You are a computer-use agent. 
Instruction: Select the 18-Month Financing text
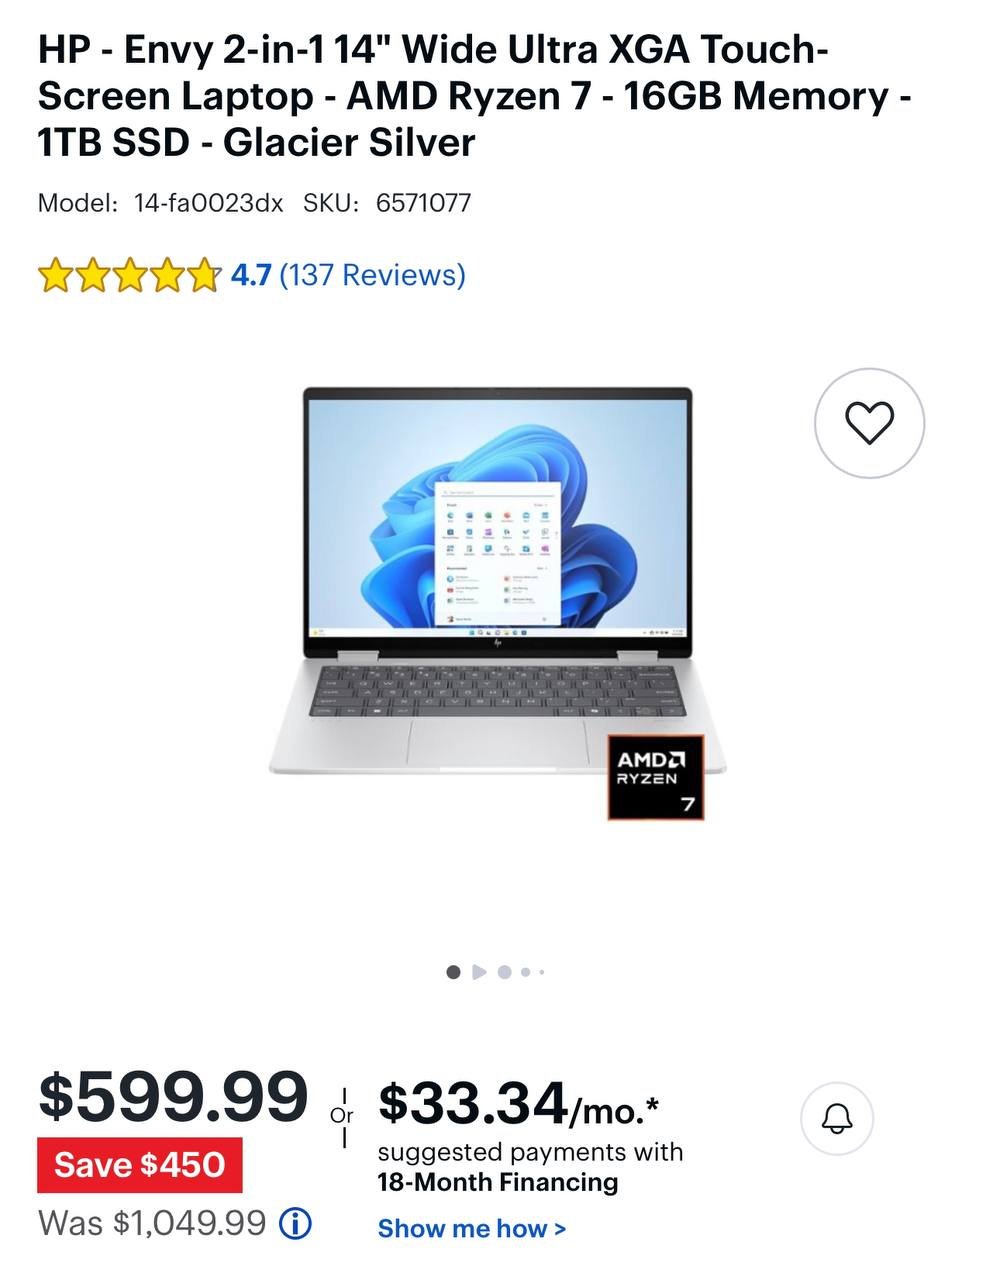coord(498,1182)
